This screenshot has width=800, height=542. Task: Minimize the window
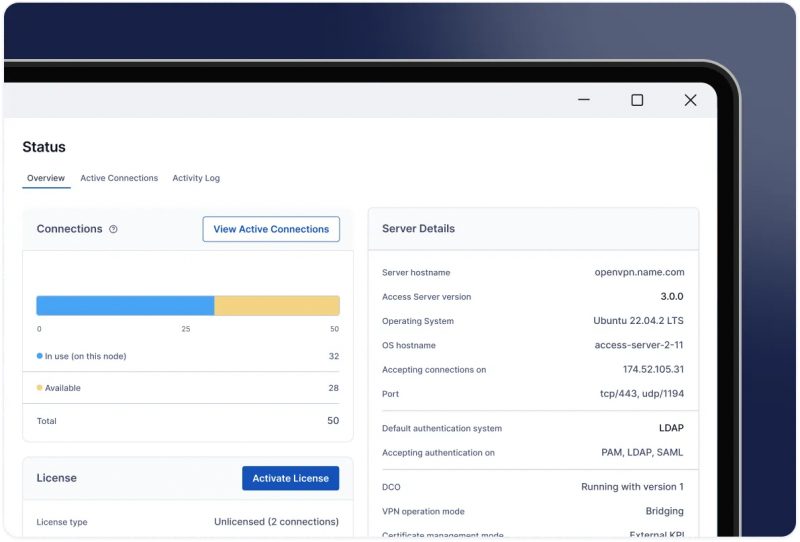(x=584, y=100)
